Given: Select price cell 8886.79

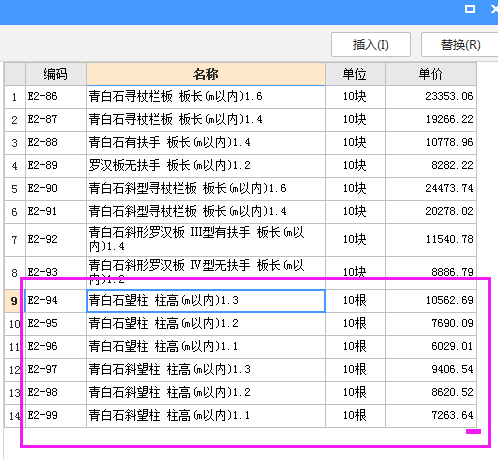Looking at the screenshot, I should (x=431, y=273).
